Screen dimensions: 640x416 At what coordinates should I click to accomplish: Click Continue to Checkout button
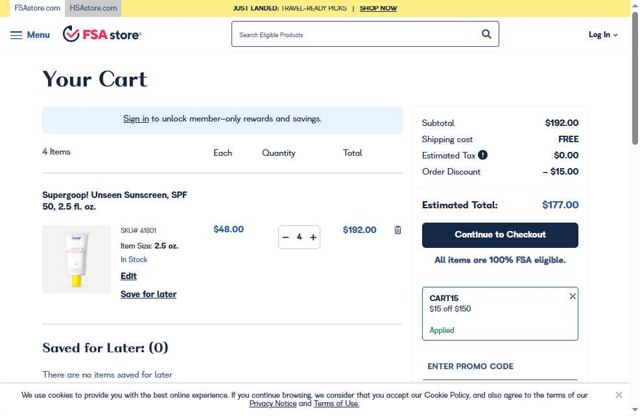500,235
